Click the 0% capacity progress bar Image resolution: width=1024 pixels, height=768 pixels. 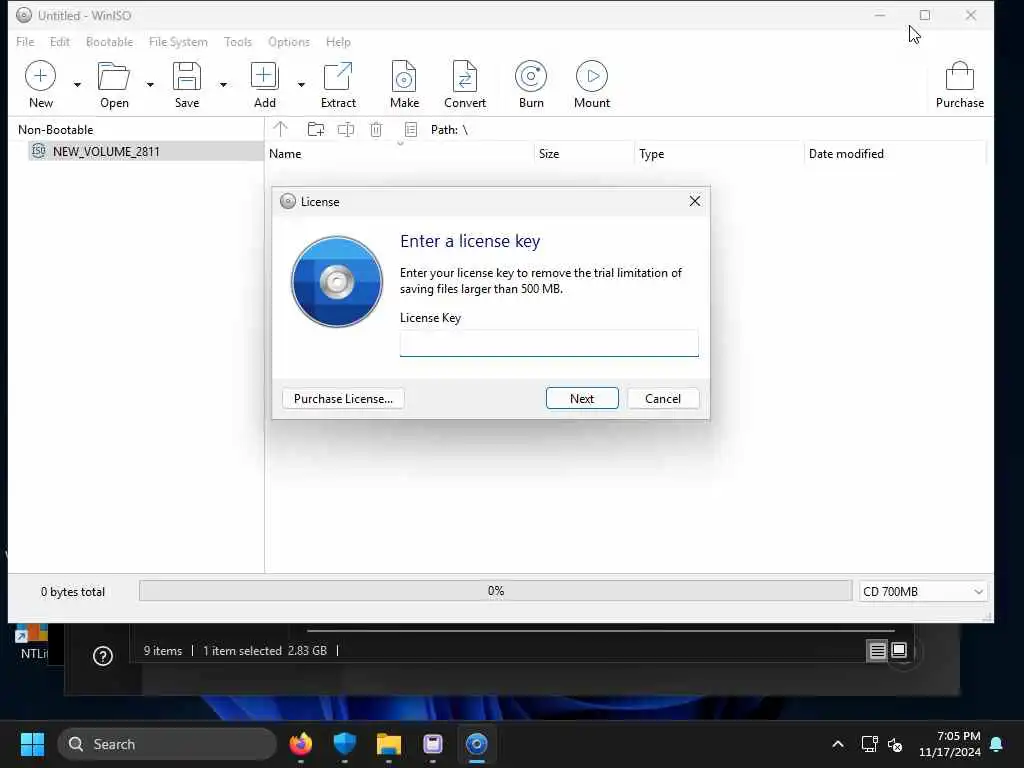(496, 591)
